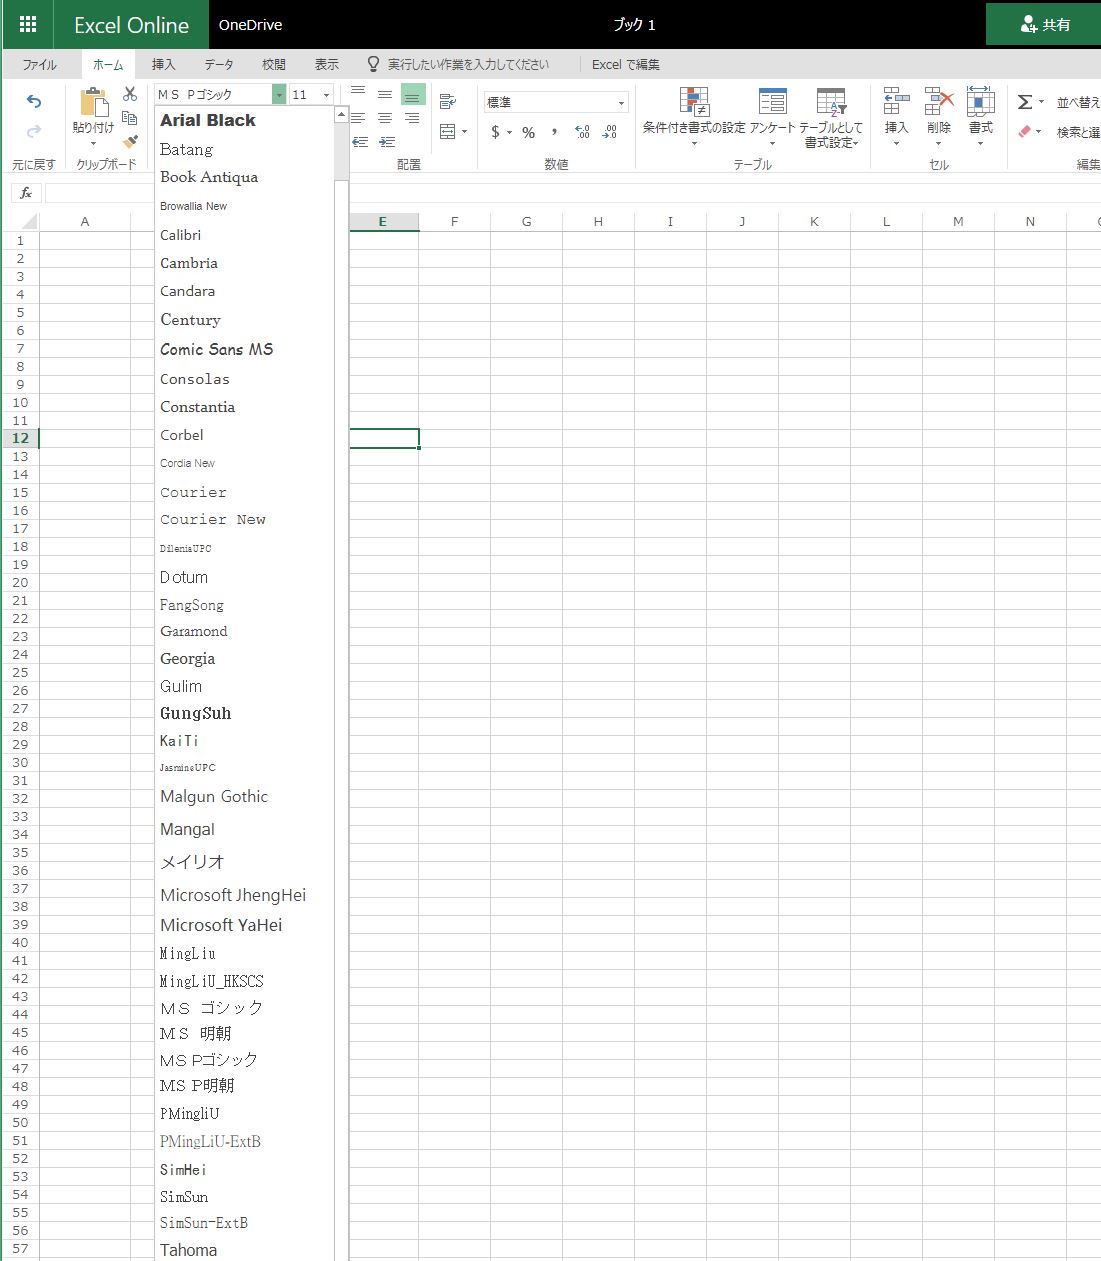
Task: Choose Comic Sans MS font
Action: click(x=217, y=349)
